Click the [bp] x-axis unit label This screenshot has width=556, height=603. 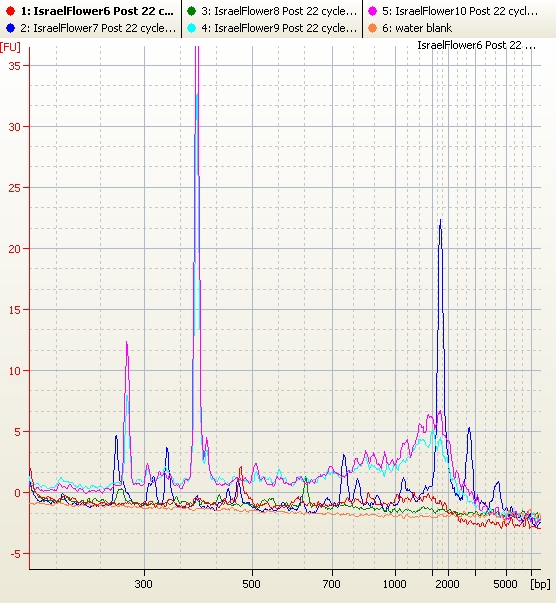[x=540, y=584]
